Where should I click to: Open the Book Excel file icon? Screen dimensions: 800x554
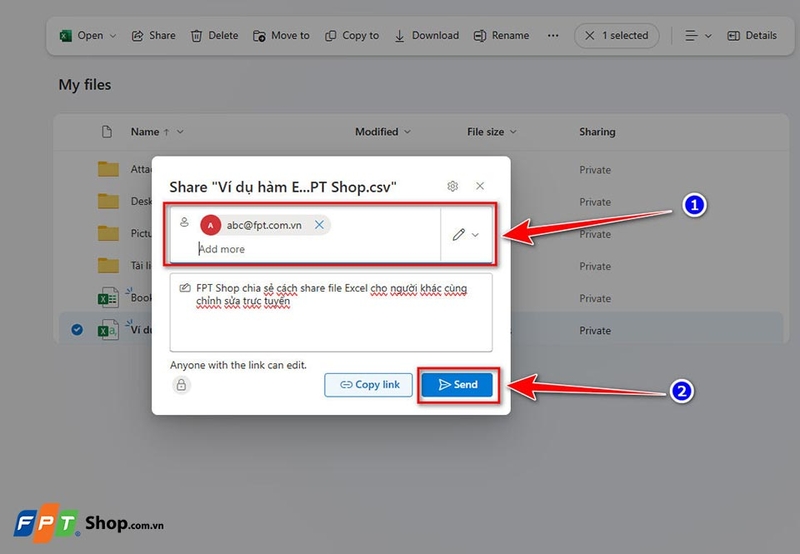(x=108, y=298)
